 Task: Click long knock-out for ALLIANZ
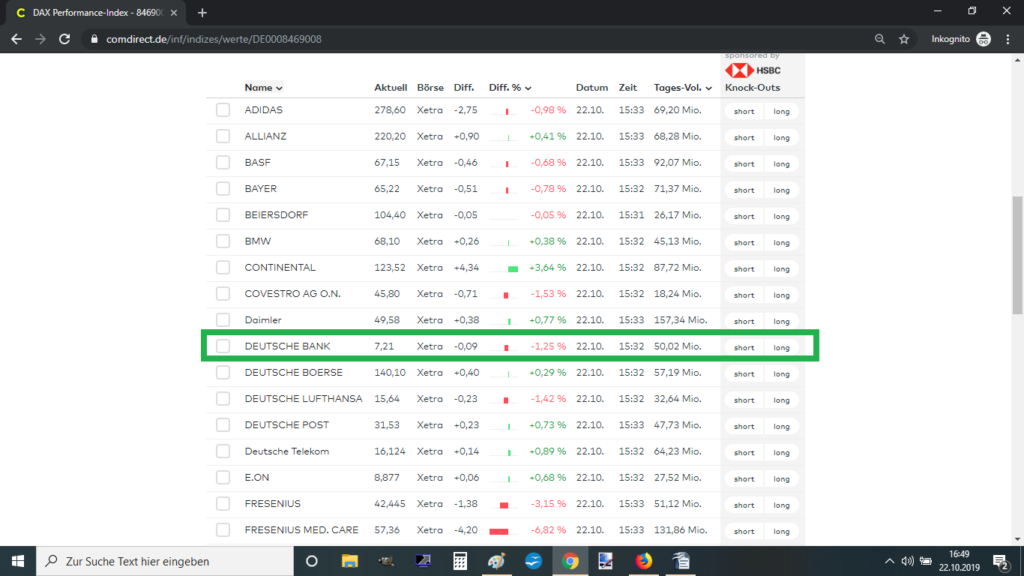(781, 138)
